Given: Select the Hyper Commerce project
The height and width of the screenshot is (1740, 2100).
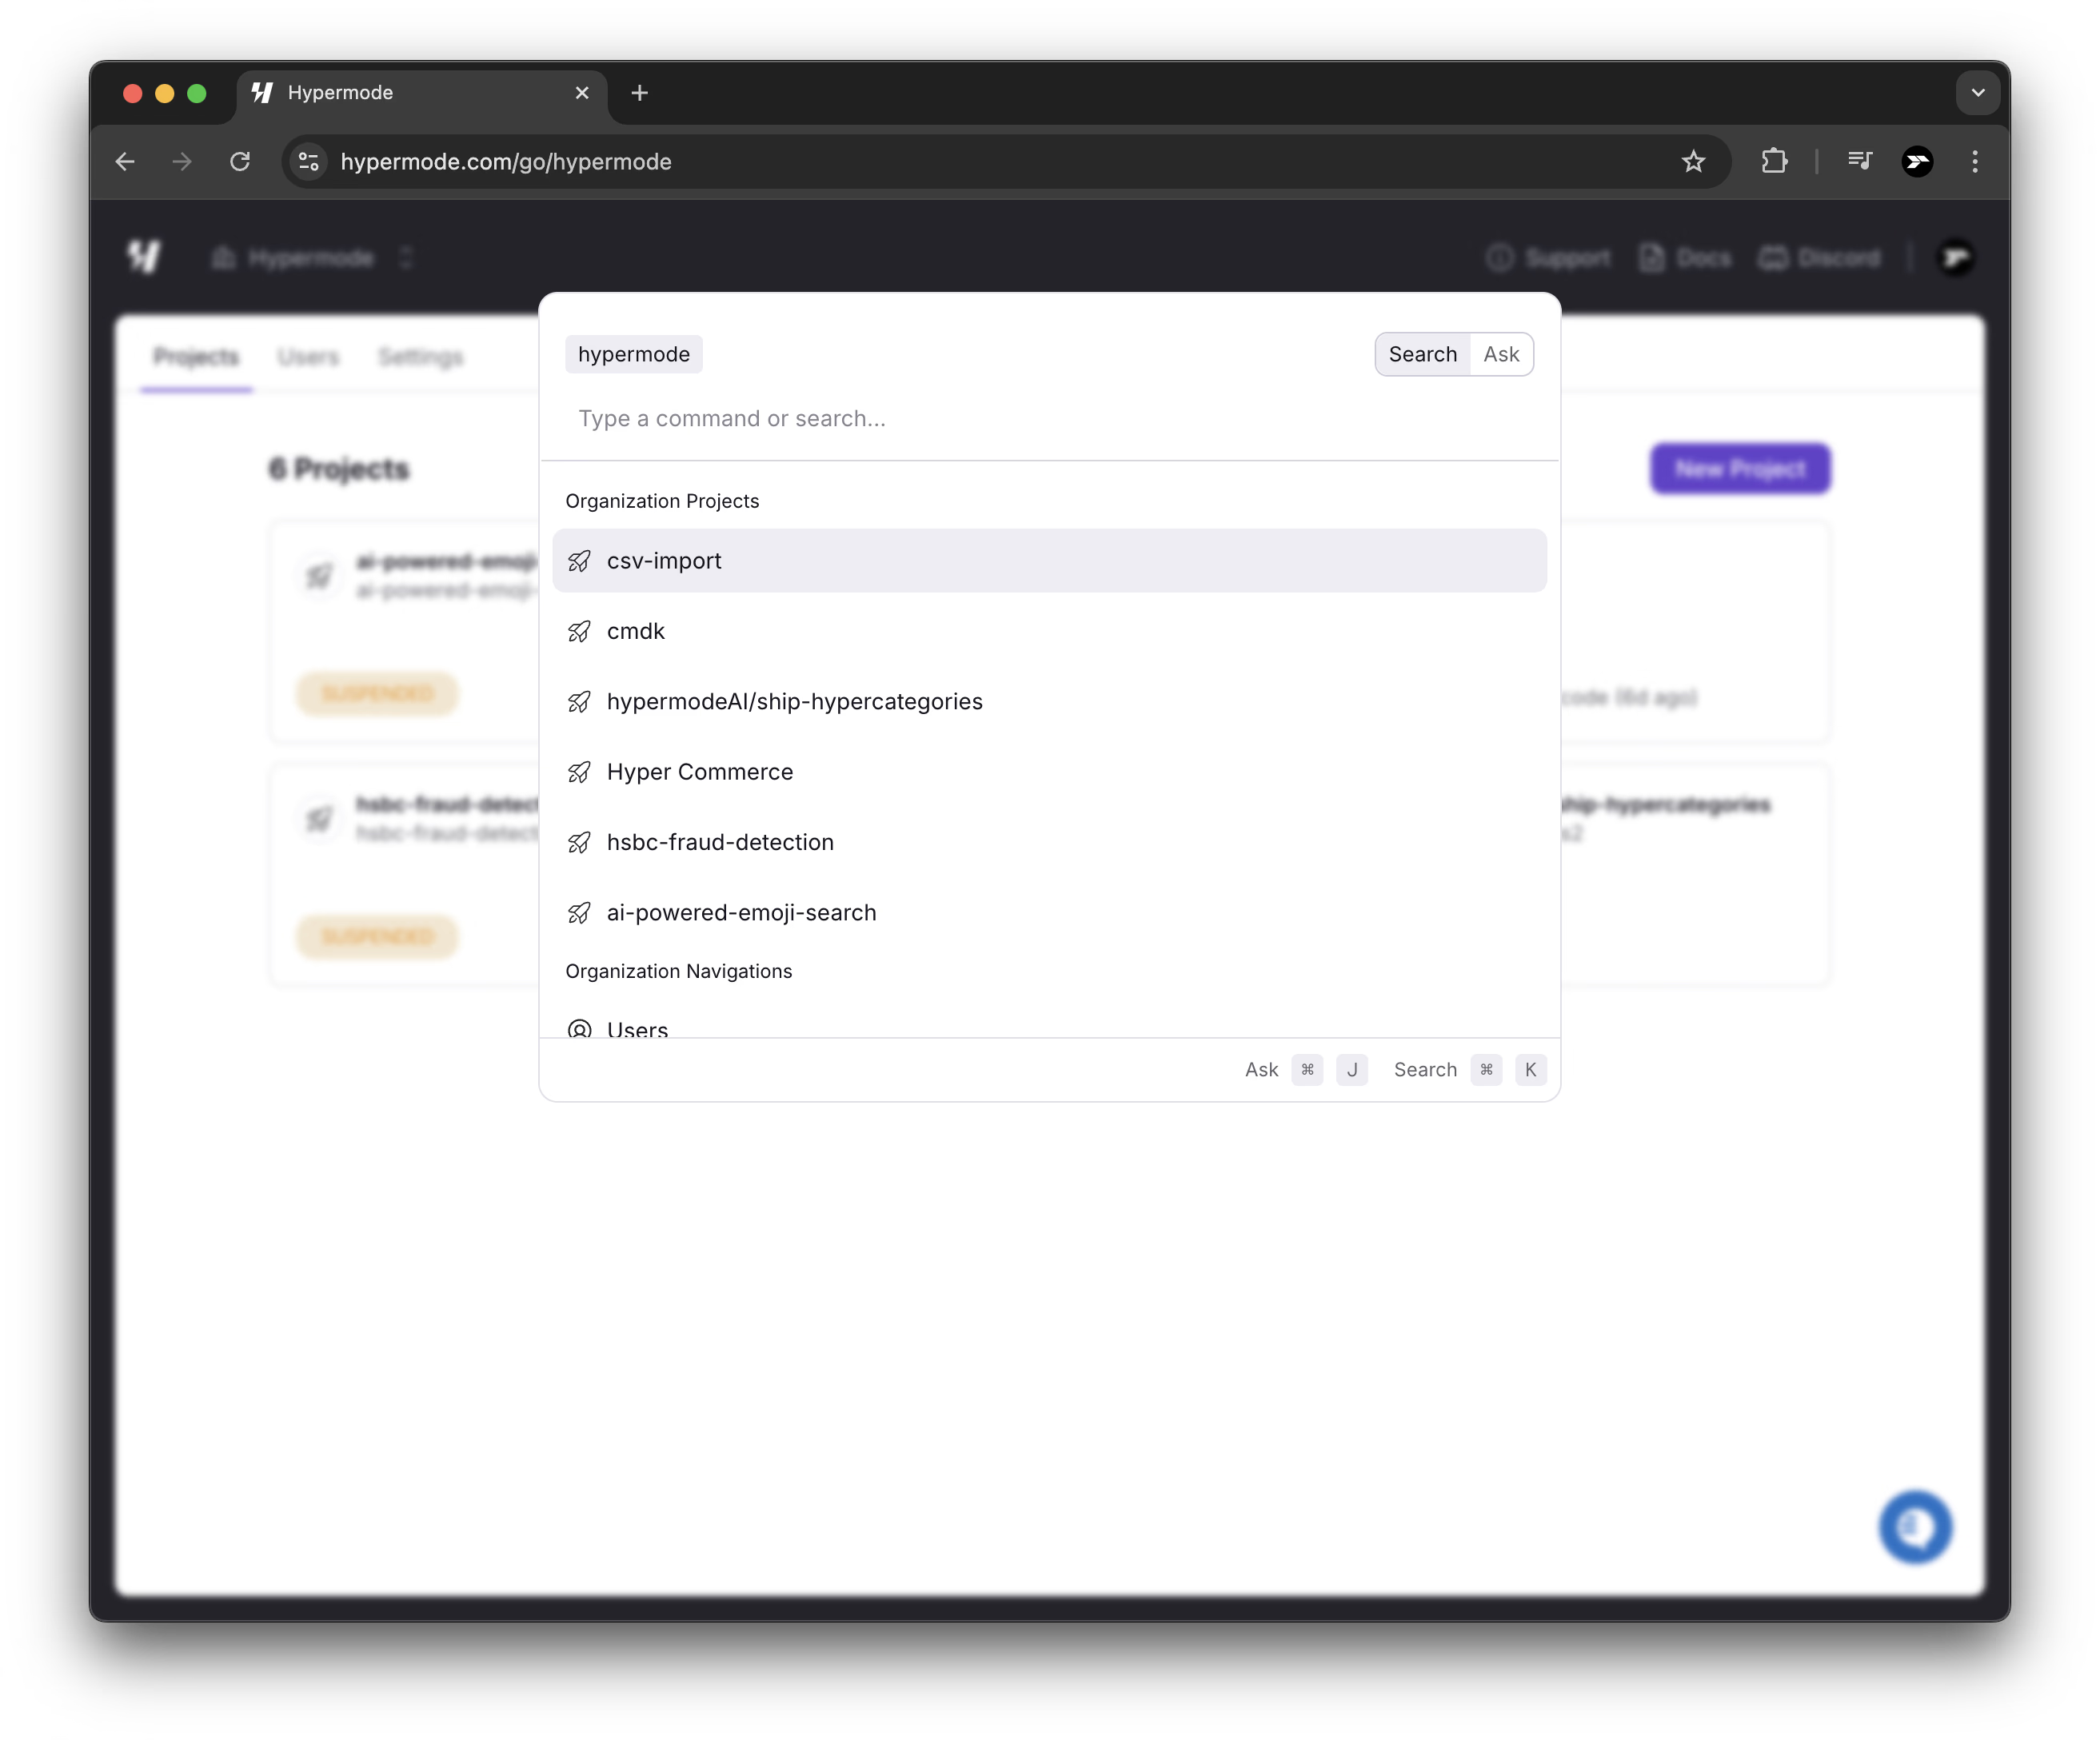Looking at the screenshot, I should [x=1049, y=771].
